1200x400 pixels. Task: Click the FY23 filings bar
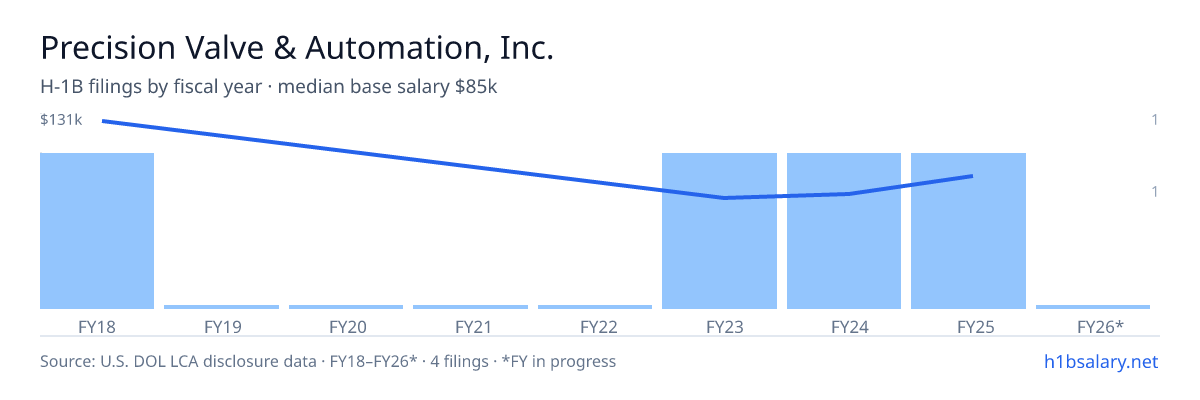point(719,231)
